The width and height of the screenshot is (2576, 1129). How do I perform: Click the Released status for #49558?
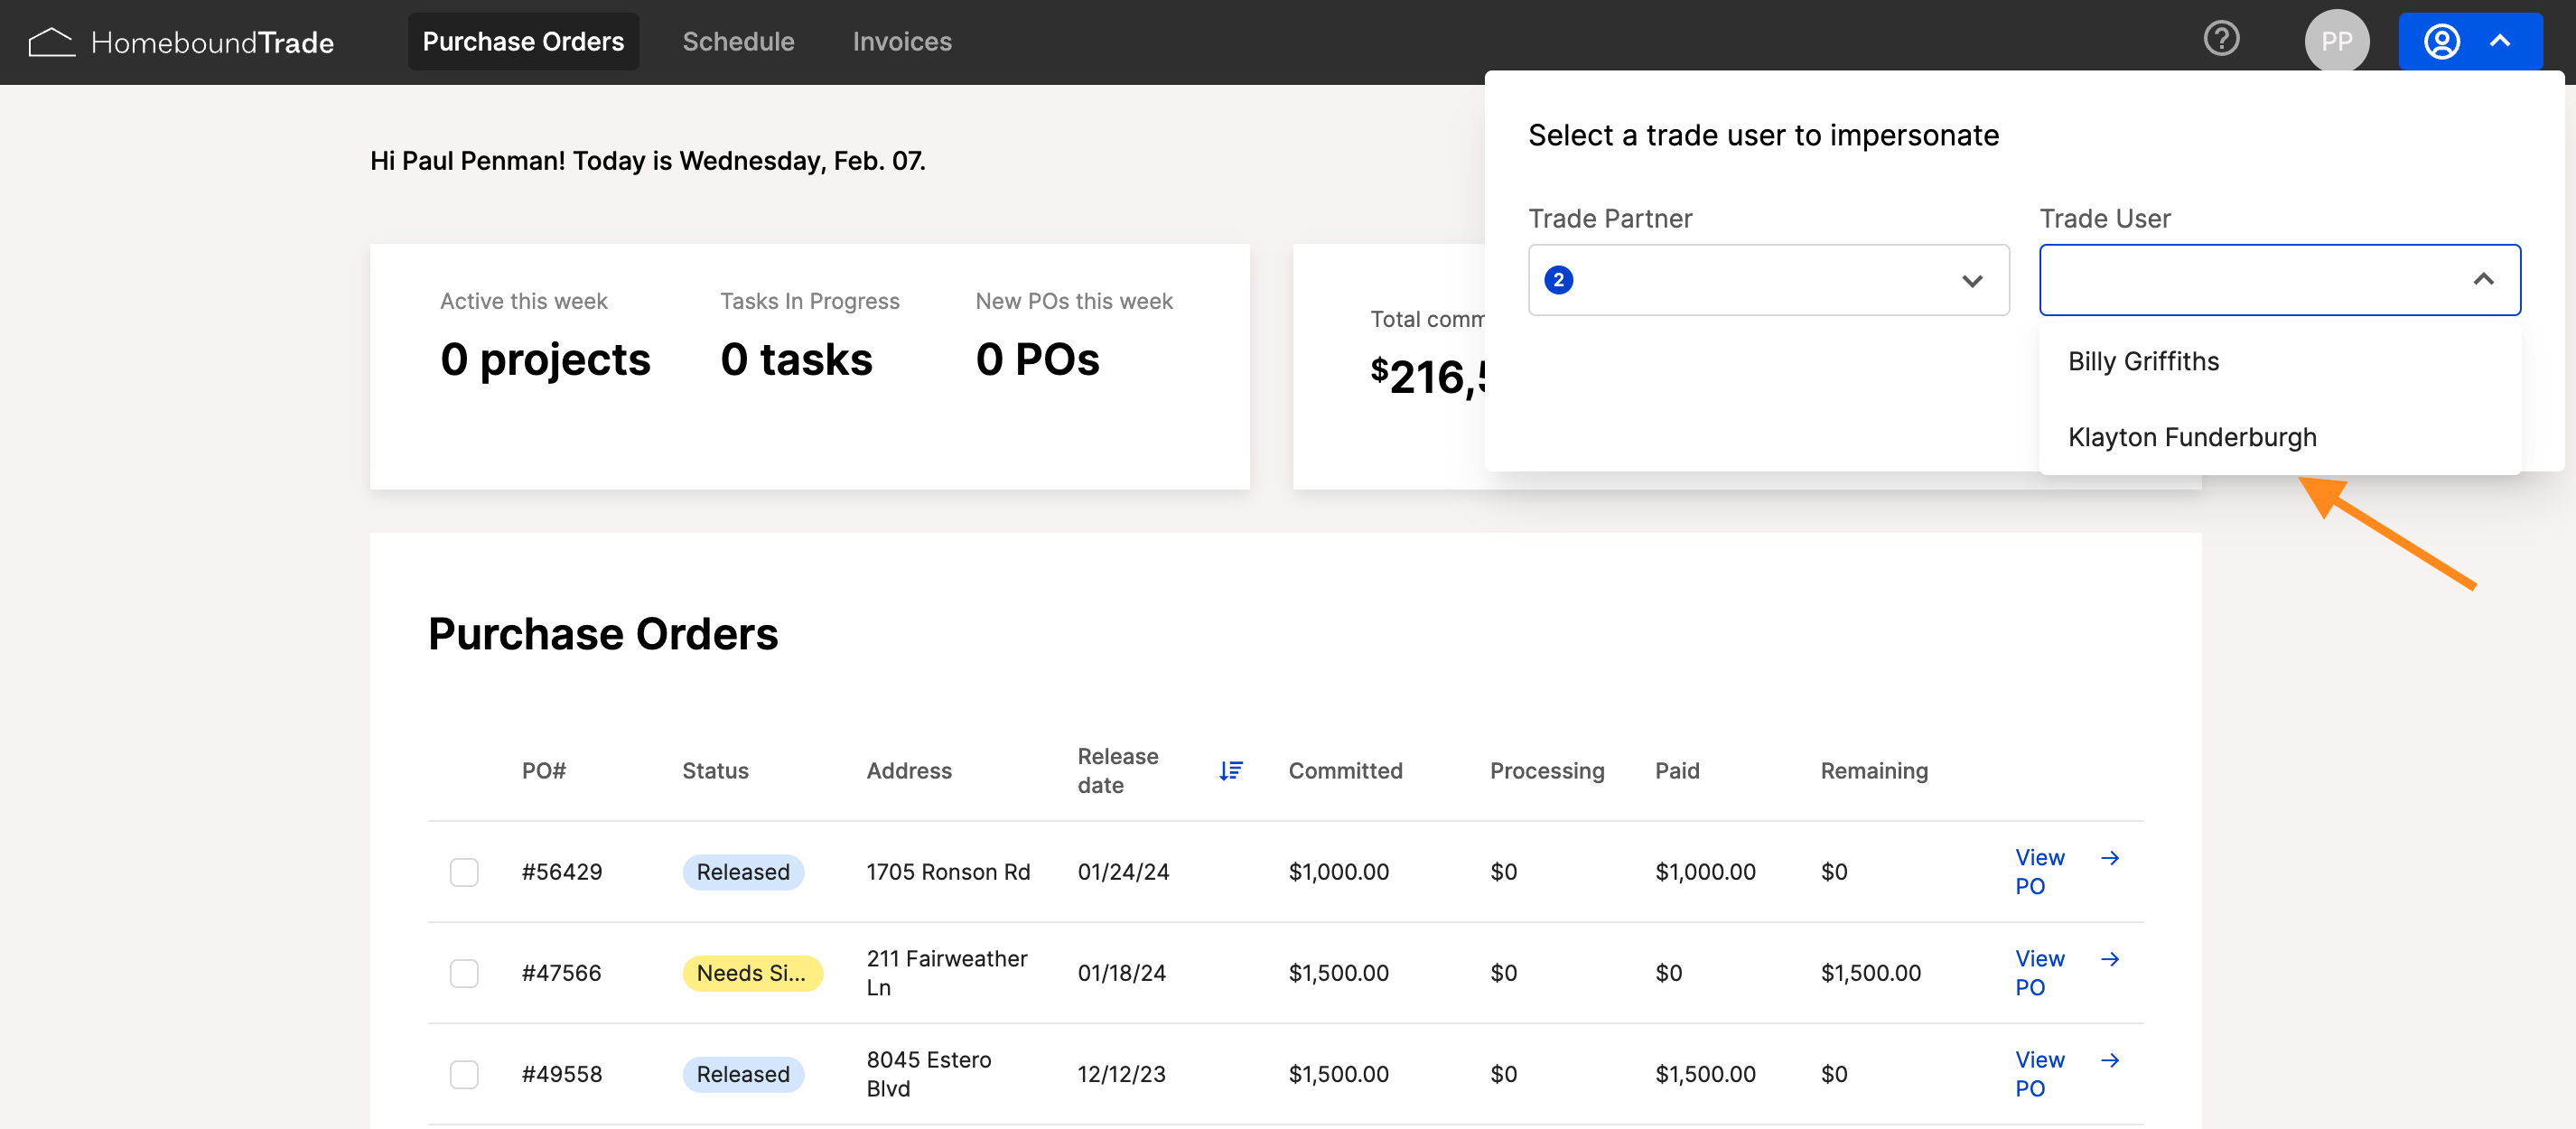tap(742, 1073)
